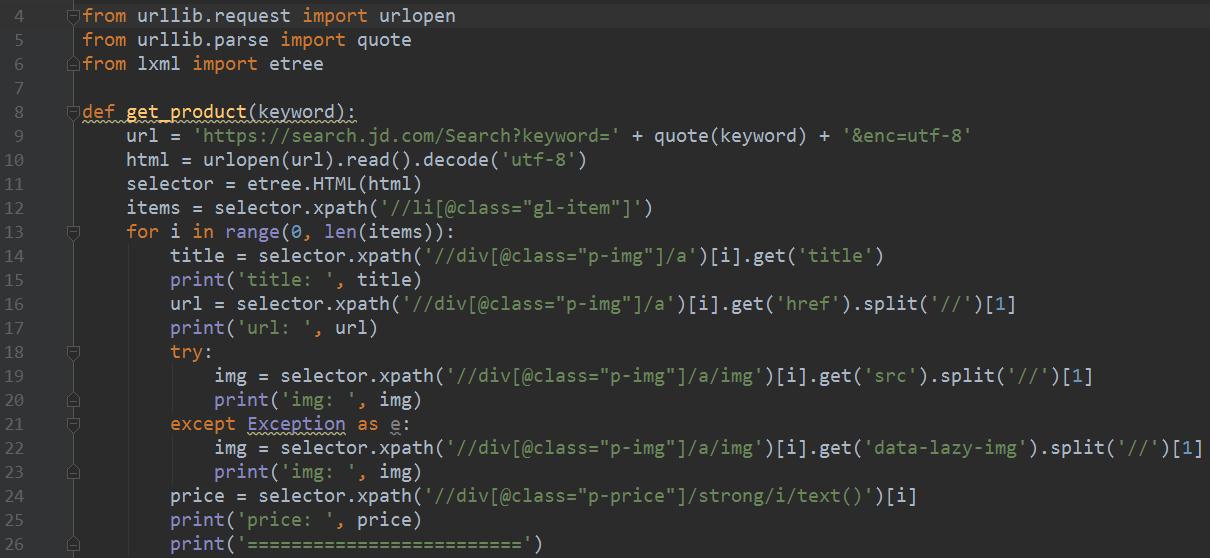This screenshot has height=558, width=1210.
Task: Click the 'try' keyword
Action: (x=186, y=352)
